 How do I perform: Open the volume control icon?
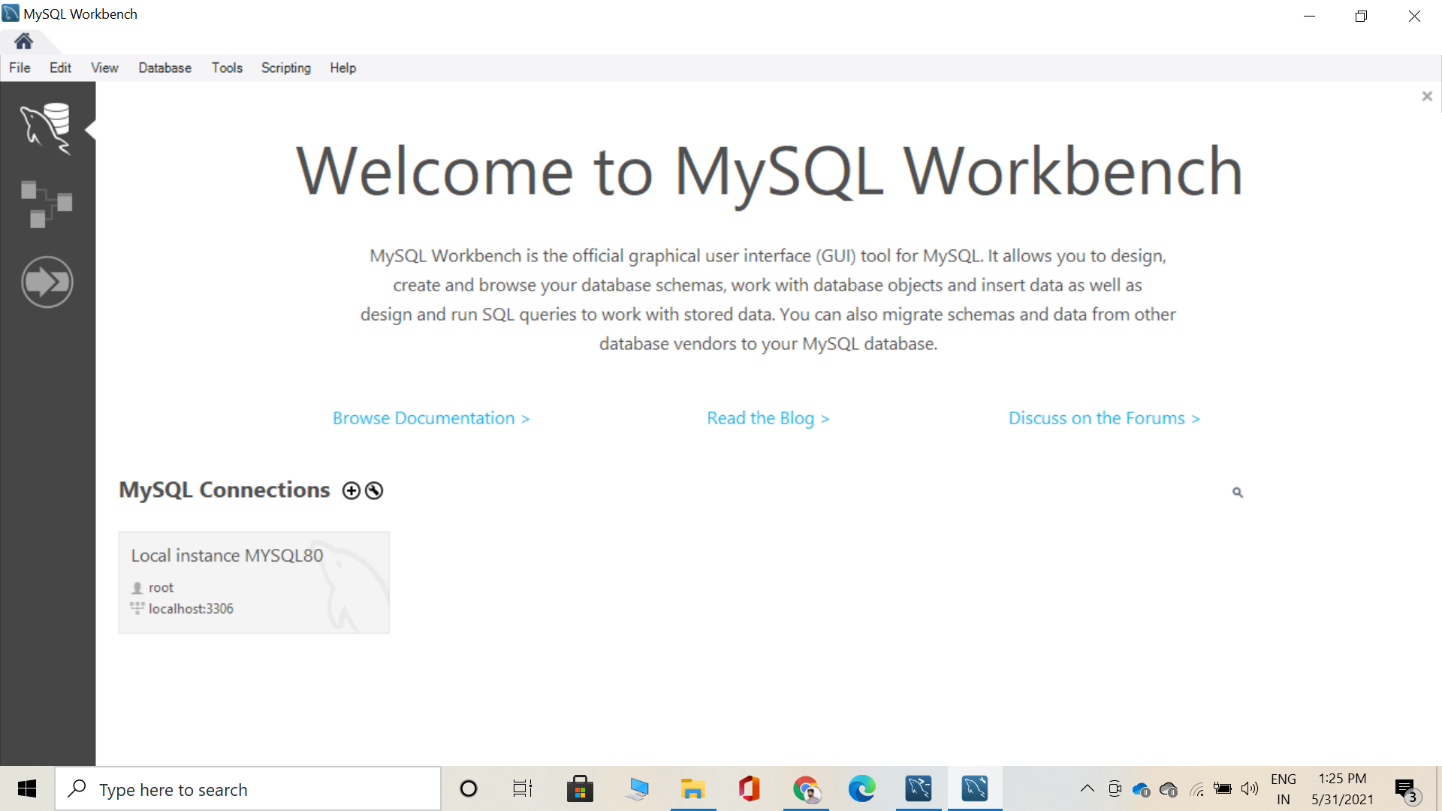(1249, 789)
